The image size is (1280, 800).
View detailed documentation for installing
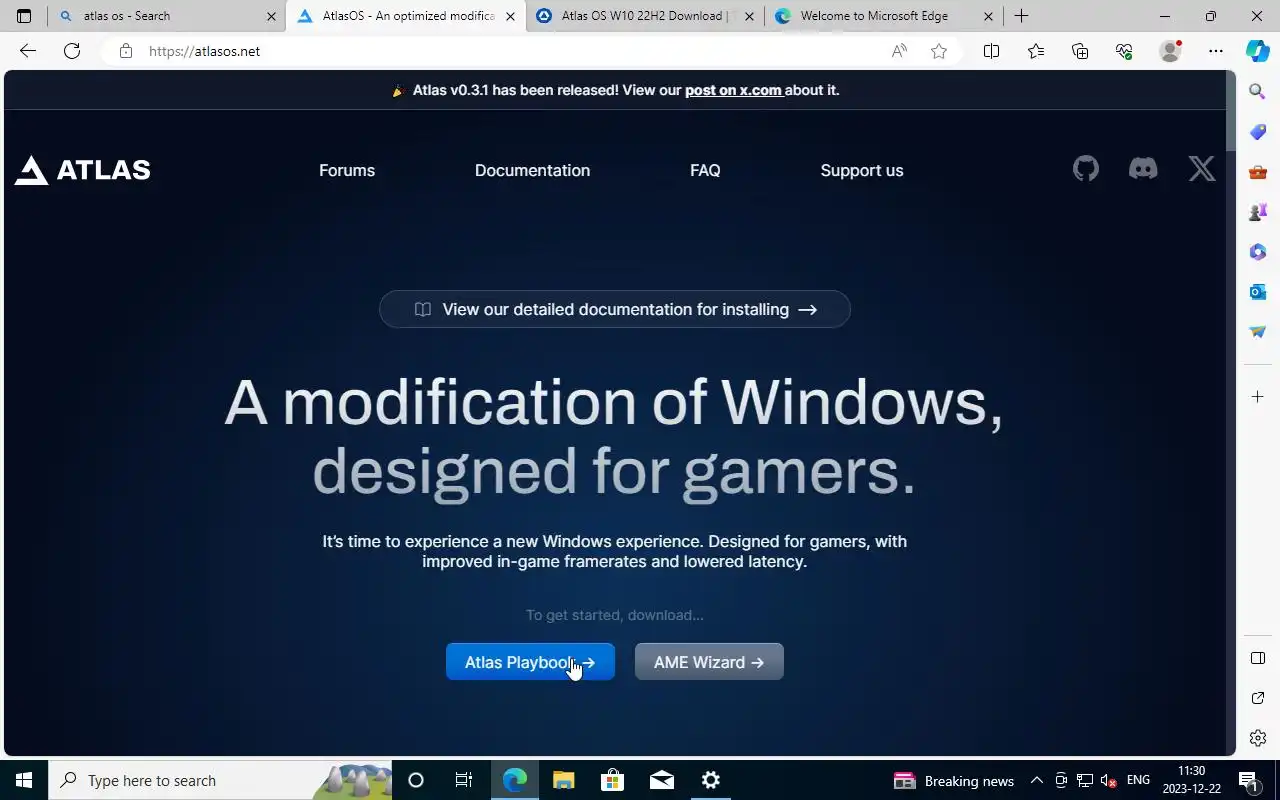pyautogui.click(x=615, y=309)
